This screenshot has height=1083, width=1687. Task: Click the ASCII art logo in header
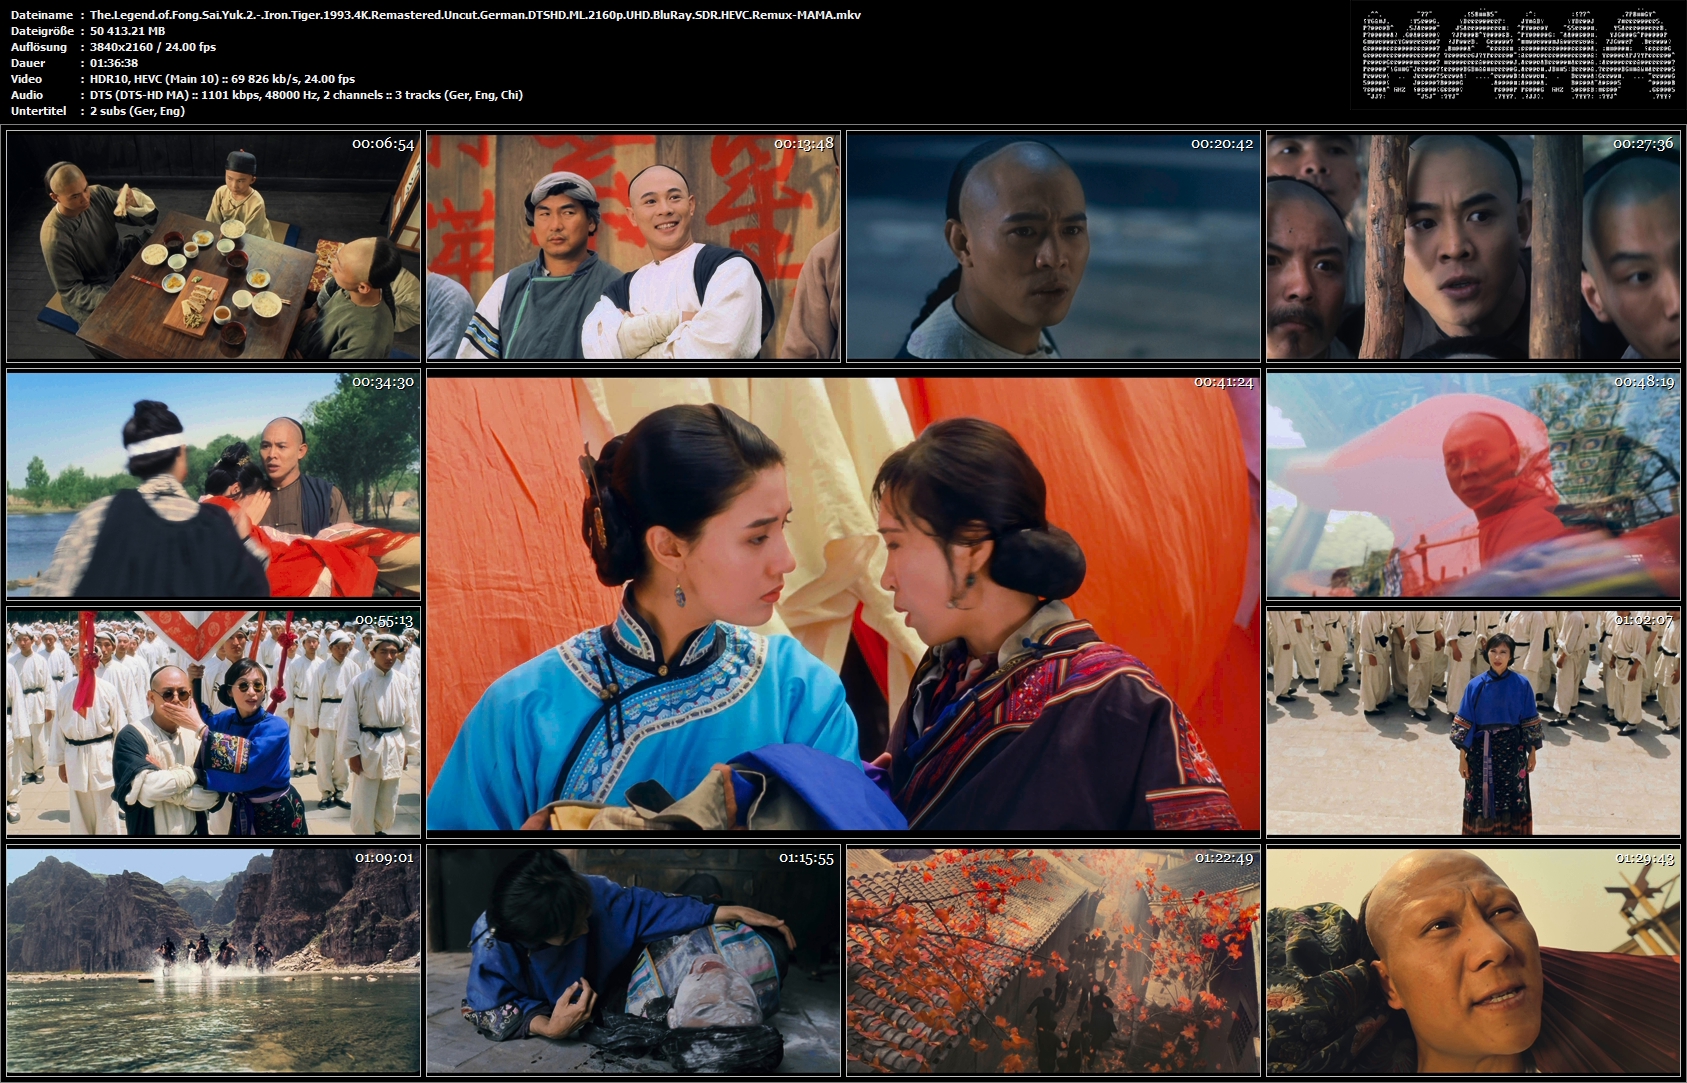click(1518, 54)
